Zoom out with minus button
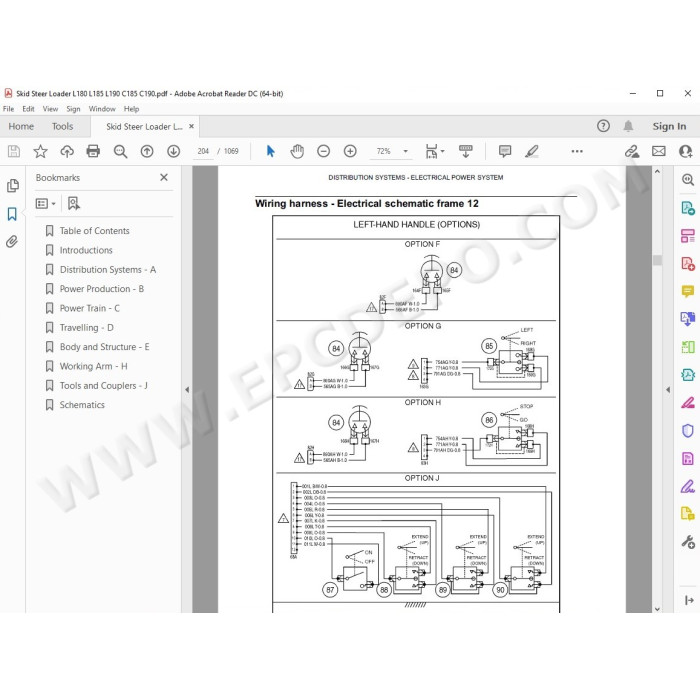700x700 pixels. (x=323, y=151)
